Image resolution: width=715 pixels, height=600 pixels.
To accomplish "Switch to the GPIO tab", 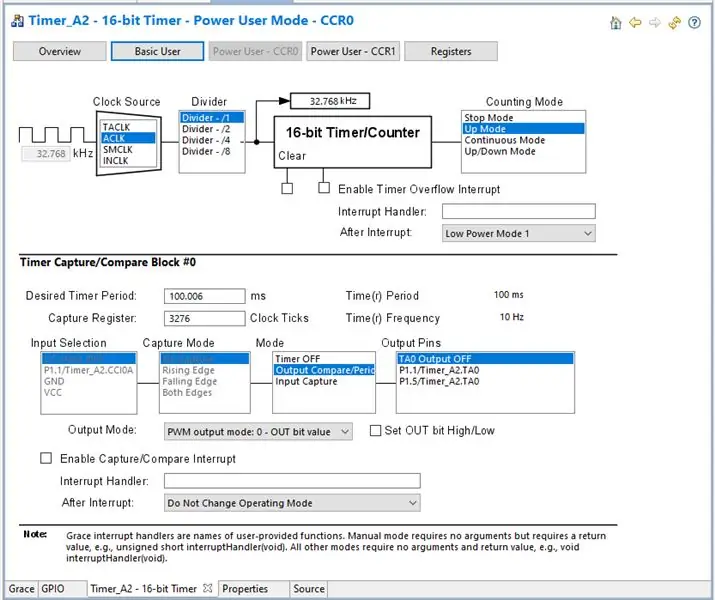I will (62, 589).
